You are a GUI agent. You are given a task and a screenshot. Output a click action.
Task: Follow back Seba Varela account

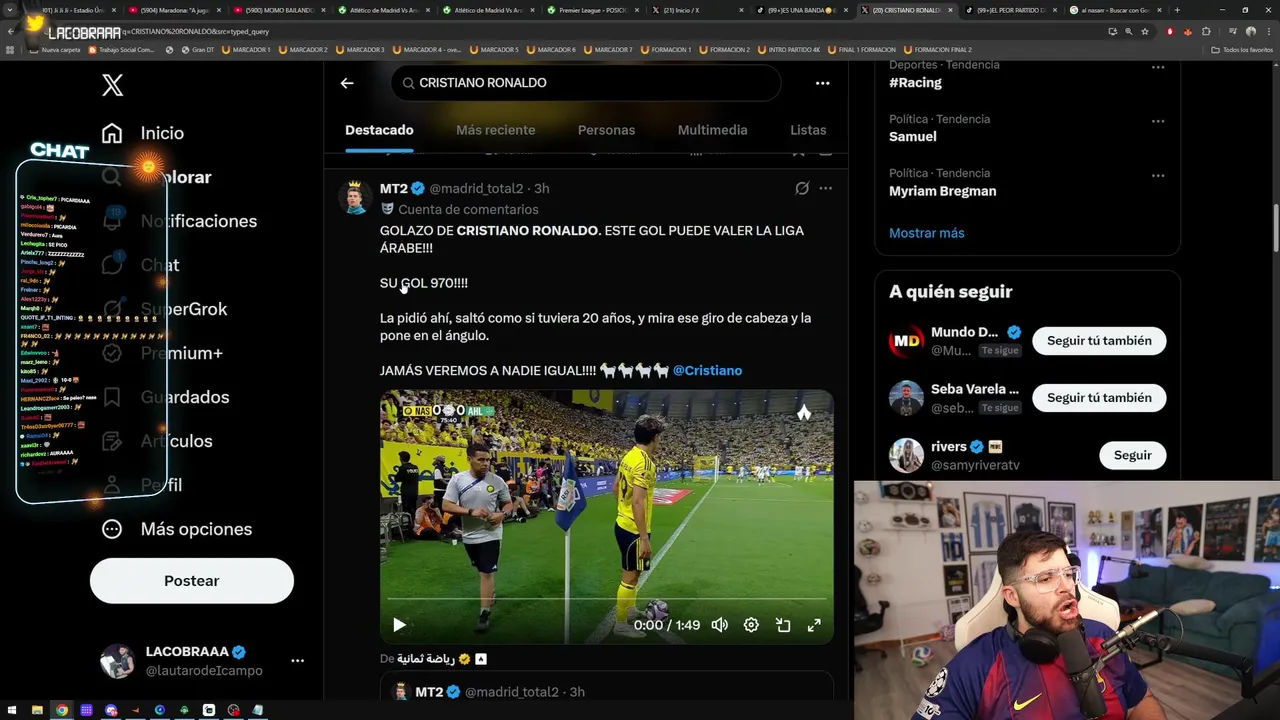pyautogui.click(x=1099, y=398)
